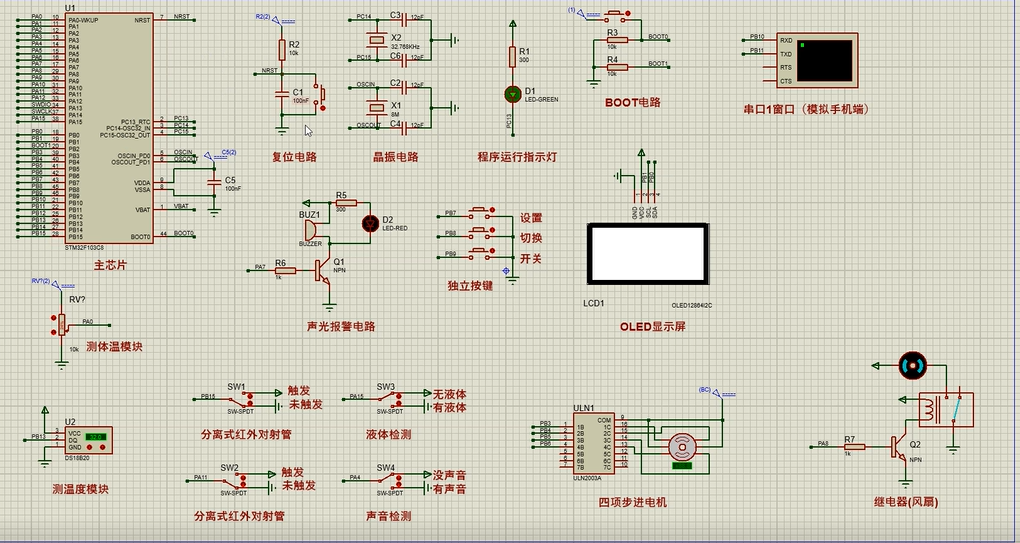Click the OLED显示屏 label
1020x543 pixels.
tap(652, 326)
